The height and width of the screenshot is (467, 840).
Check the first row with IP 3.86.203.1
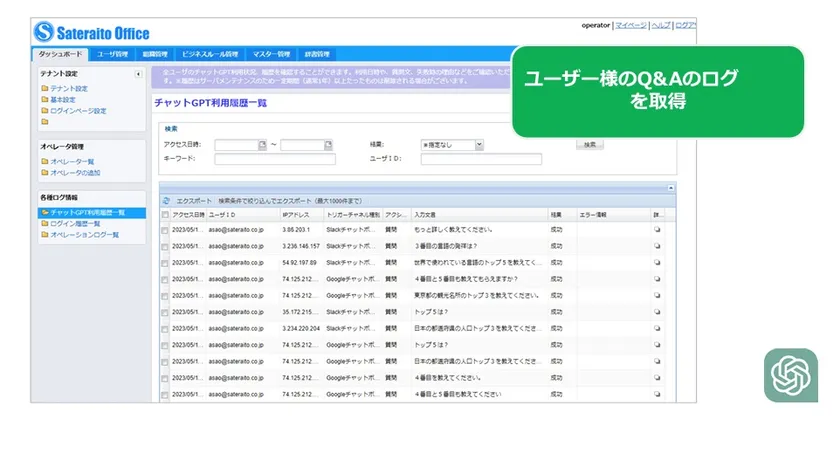[165, 230]
